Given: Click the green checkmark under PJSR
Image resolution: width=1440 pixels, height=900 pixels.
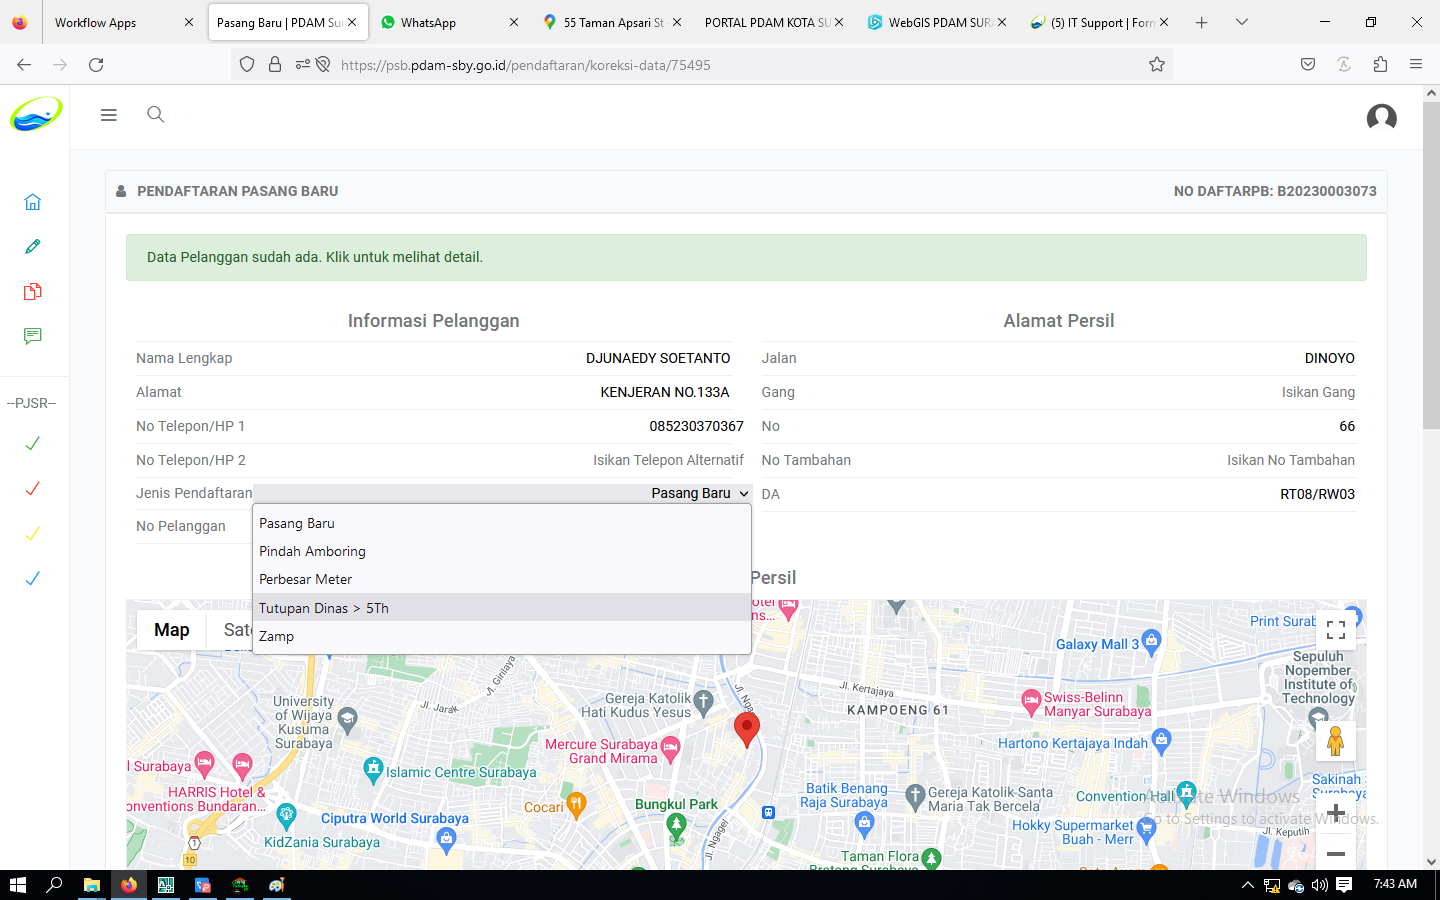Looking at the screenshot, I should [x=33, y=443].
